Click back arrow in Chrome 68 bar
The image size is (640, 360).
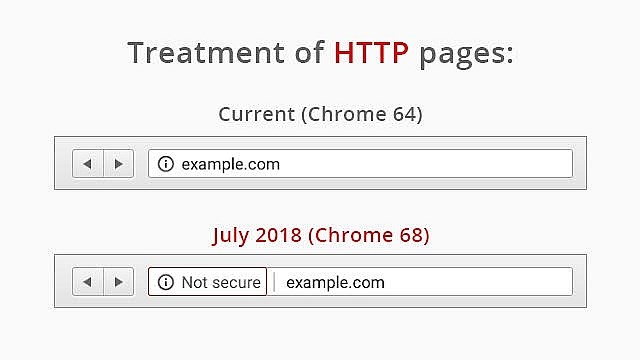click(x=87, y=282)
